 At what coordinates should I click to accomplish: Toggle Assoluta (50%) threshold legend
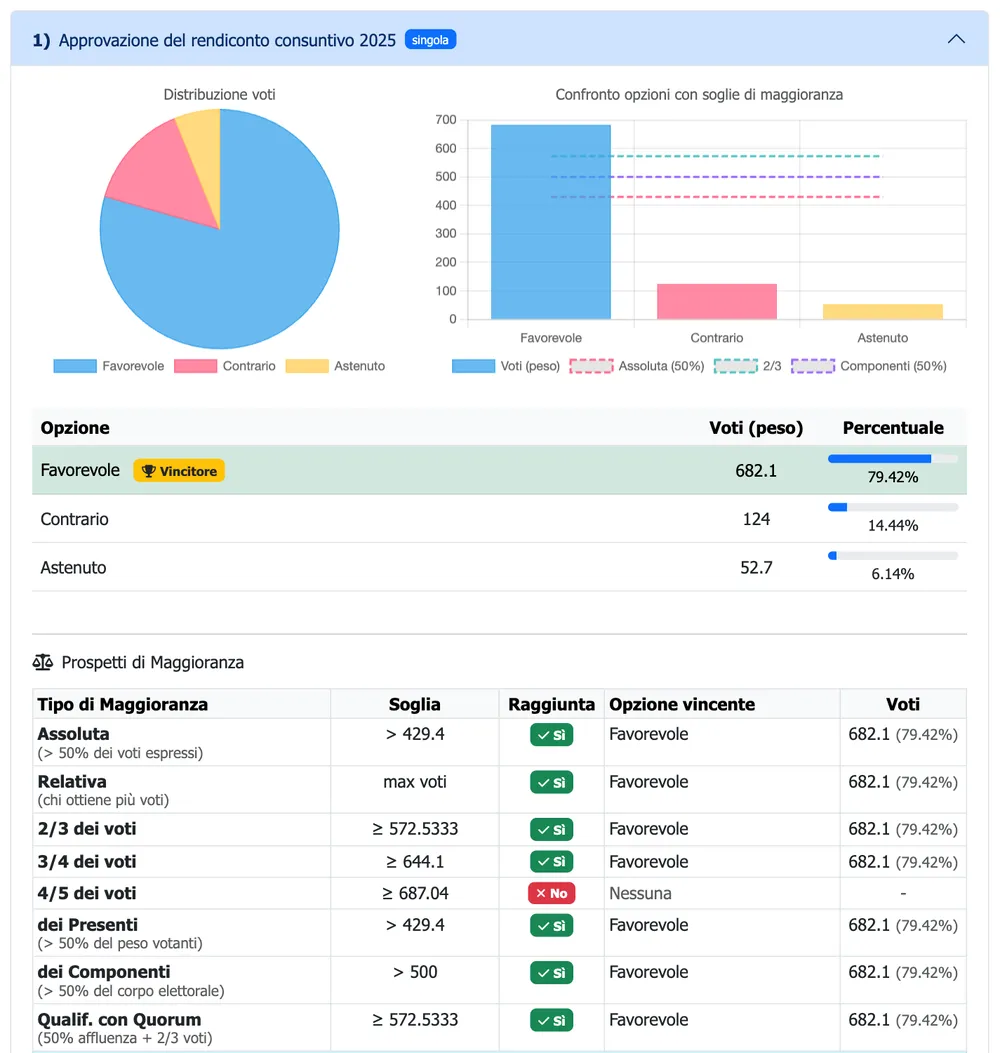coord(637,366)
